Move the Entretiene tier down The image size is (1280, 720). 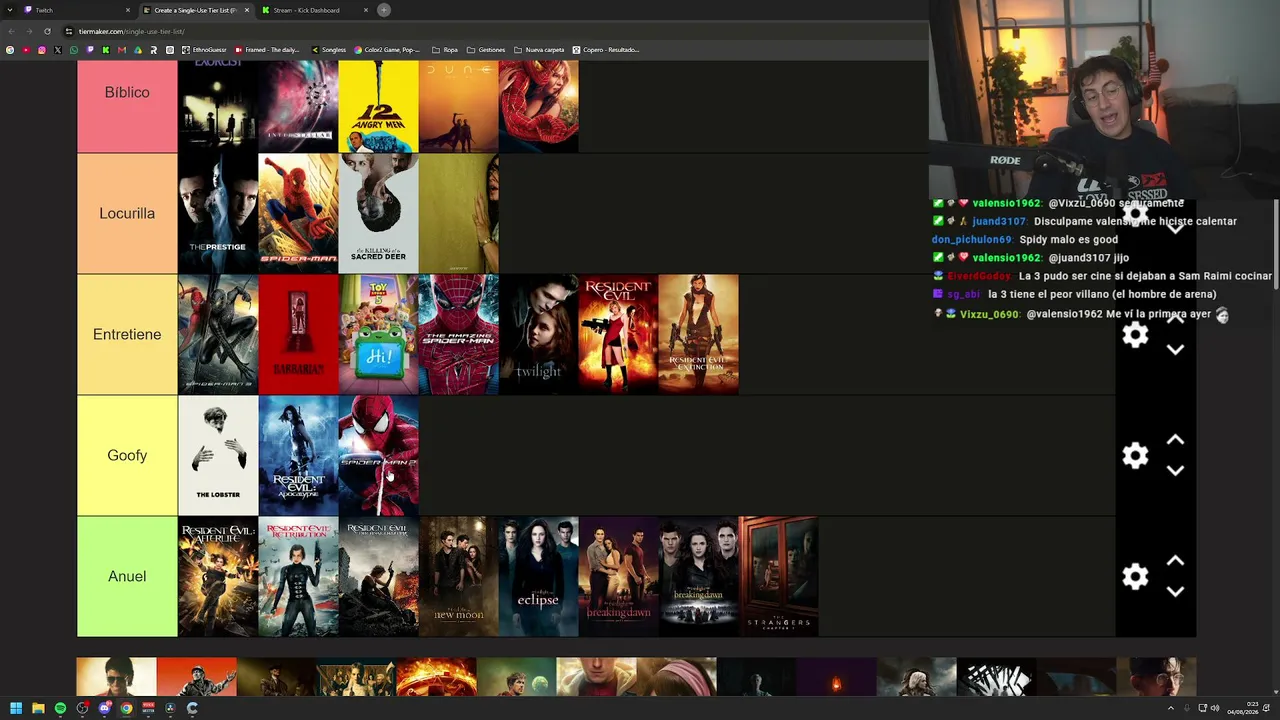(1175, 349)
